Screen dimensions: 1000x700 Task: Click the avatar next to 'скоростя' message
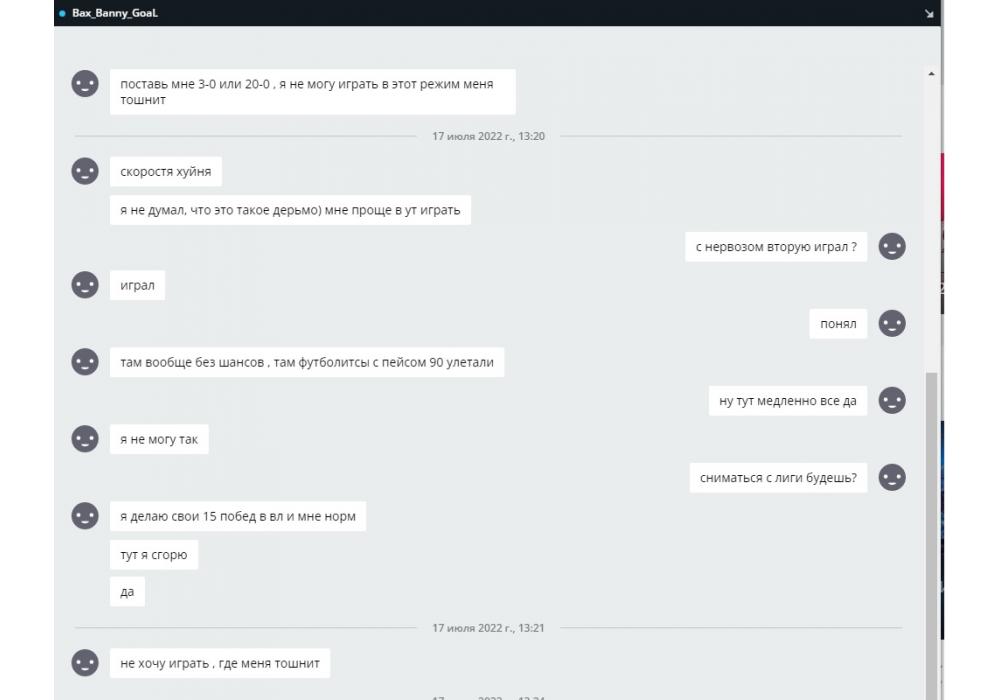(85, 171)
